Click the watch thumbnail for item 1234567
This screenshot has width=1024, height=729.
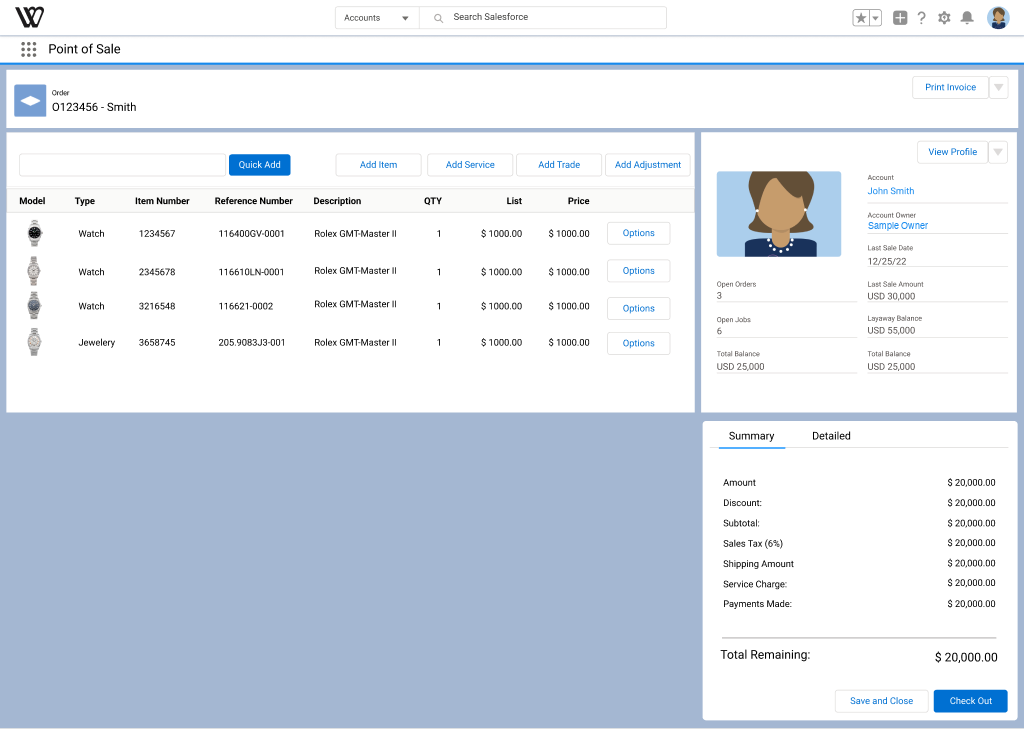[x=35, y=233]
